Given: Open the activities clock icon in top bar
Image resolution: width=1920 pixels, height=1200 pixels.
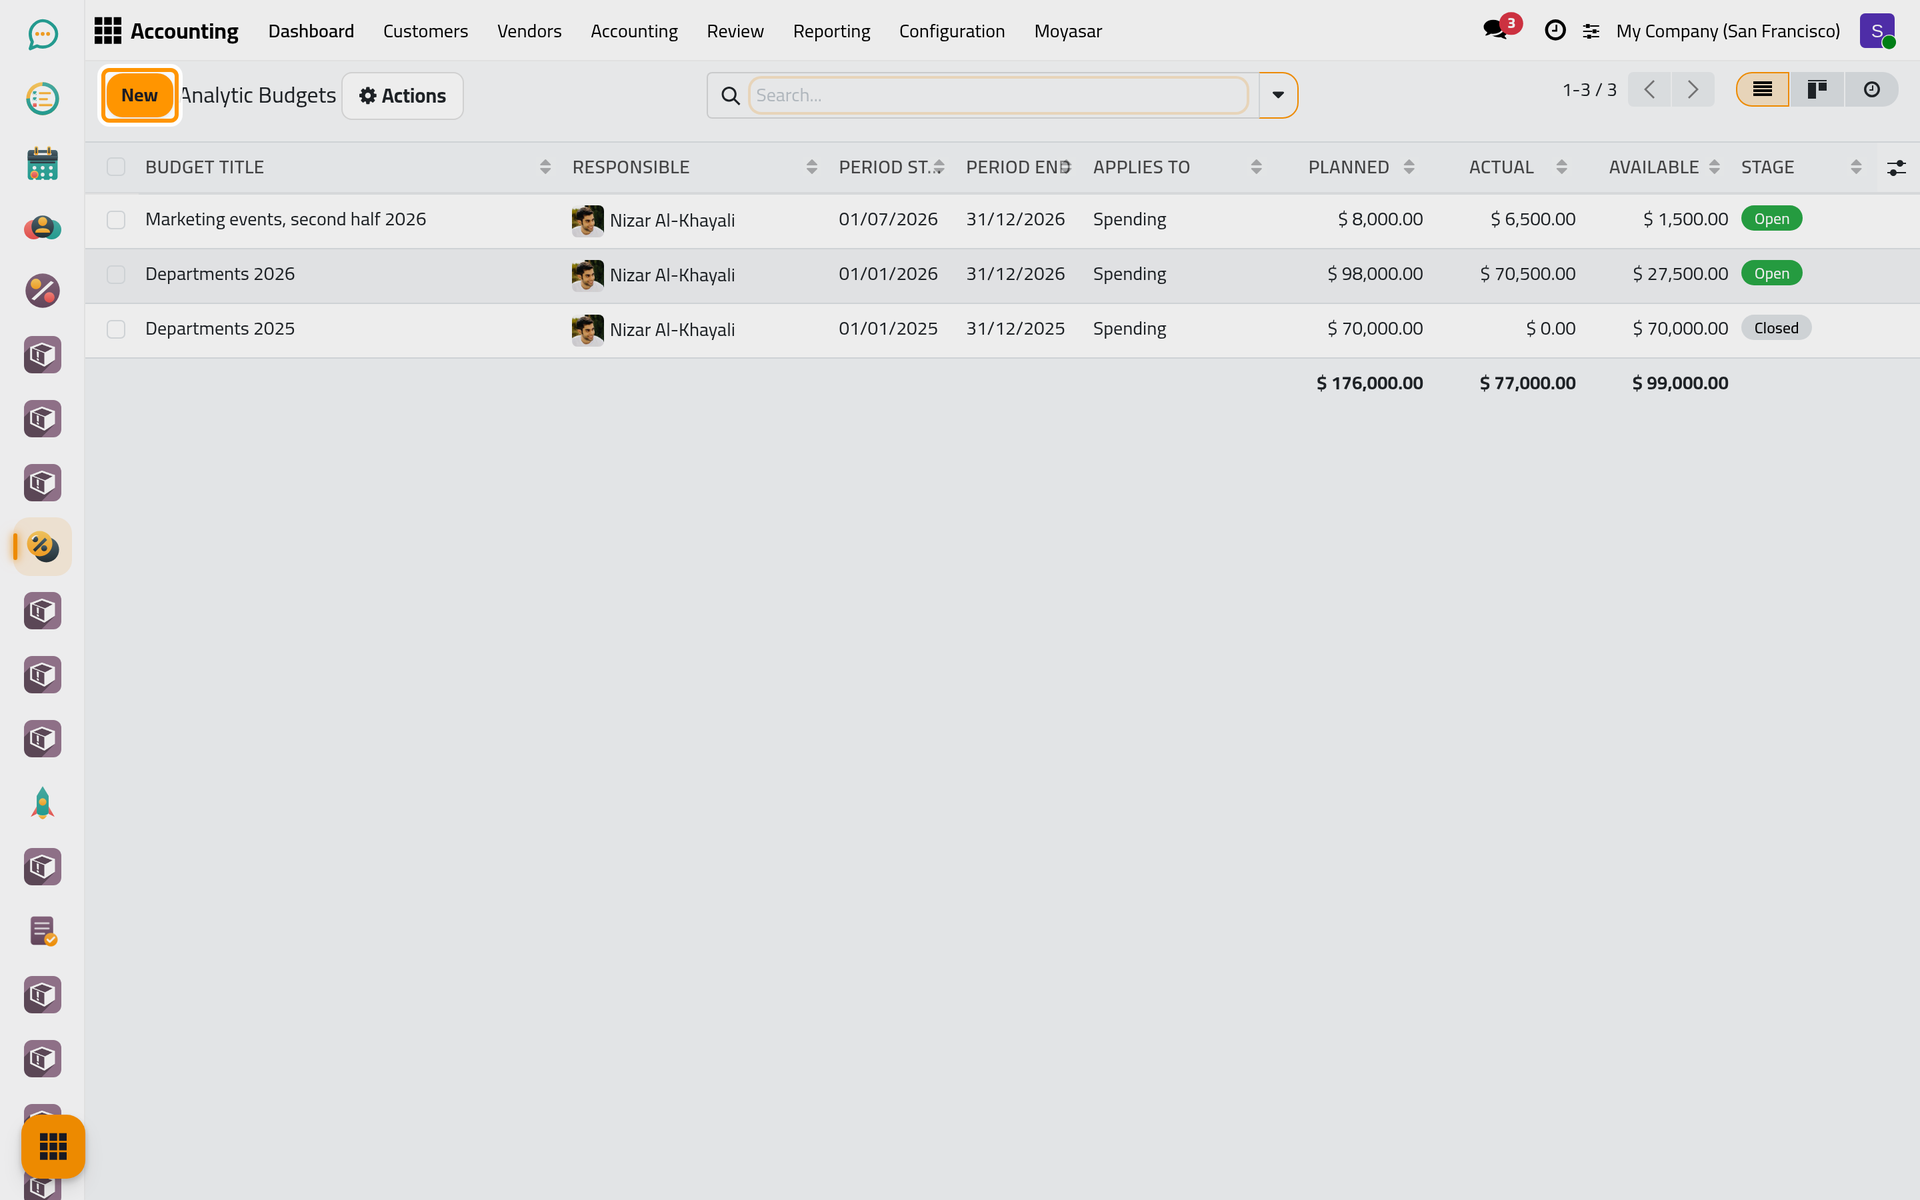Looking at the screenshot, I should (1555, 31).
